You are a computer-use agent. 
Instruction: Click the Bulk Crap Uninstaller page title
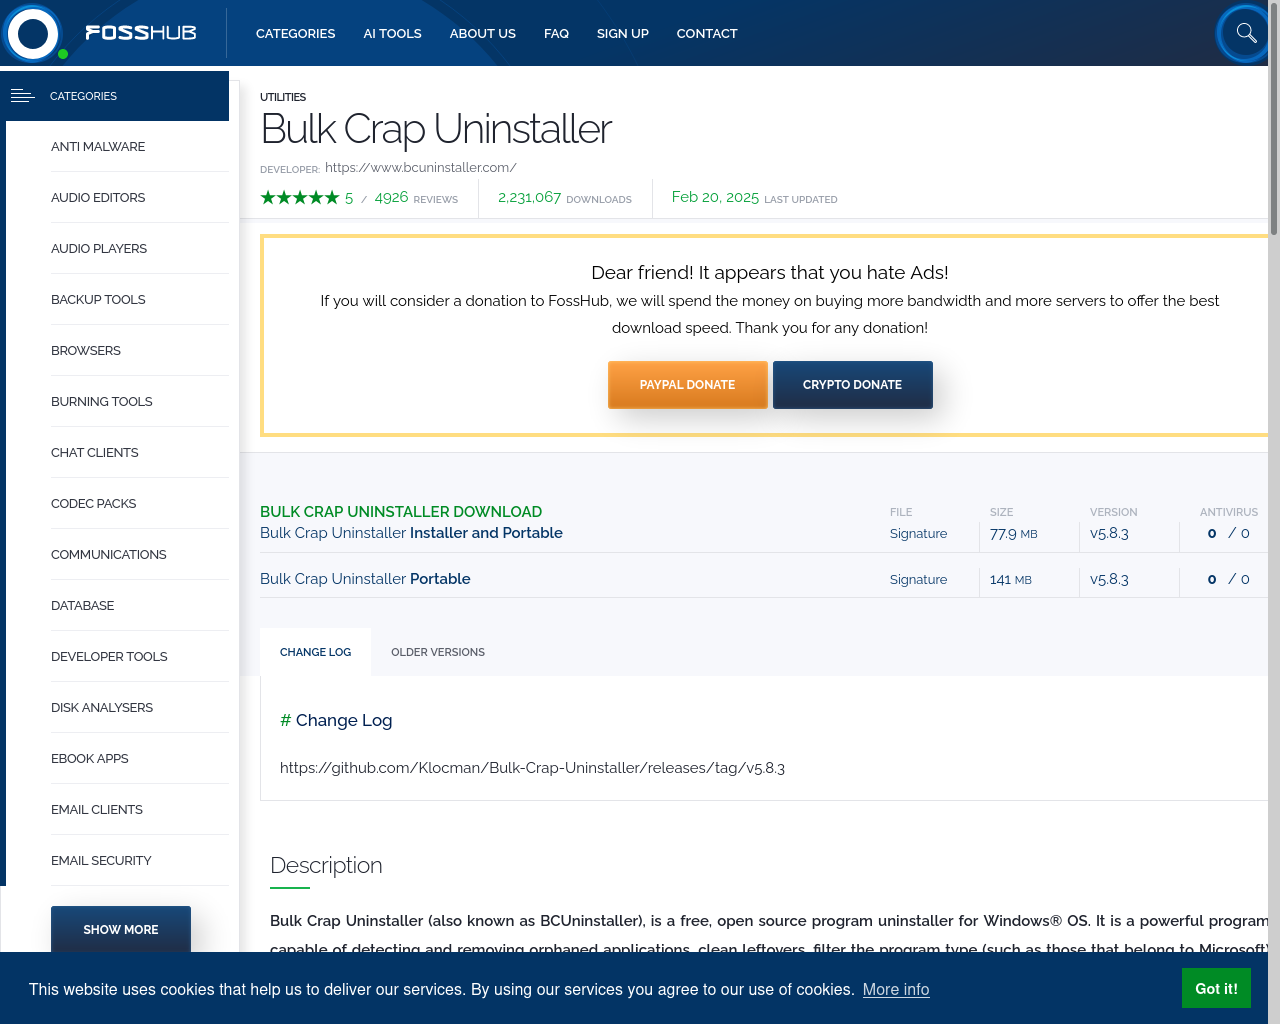436,129
